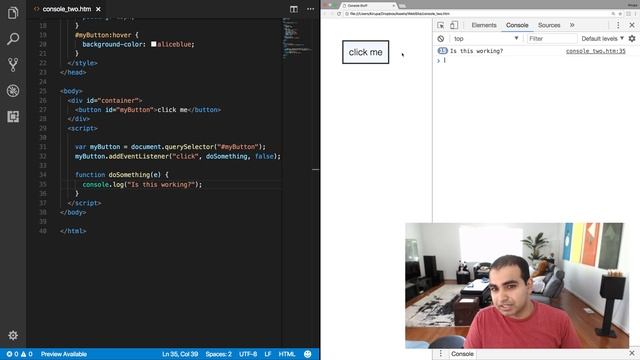640x360 pixels.
Task: Open the editor More Actions menu
Action: click(x=311, y=9)
